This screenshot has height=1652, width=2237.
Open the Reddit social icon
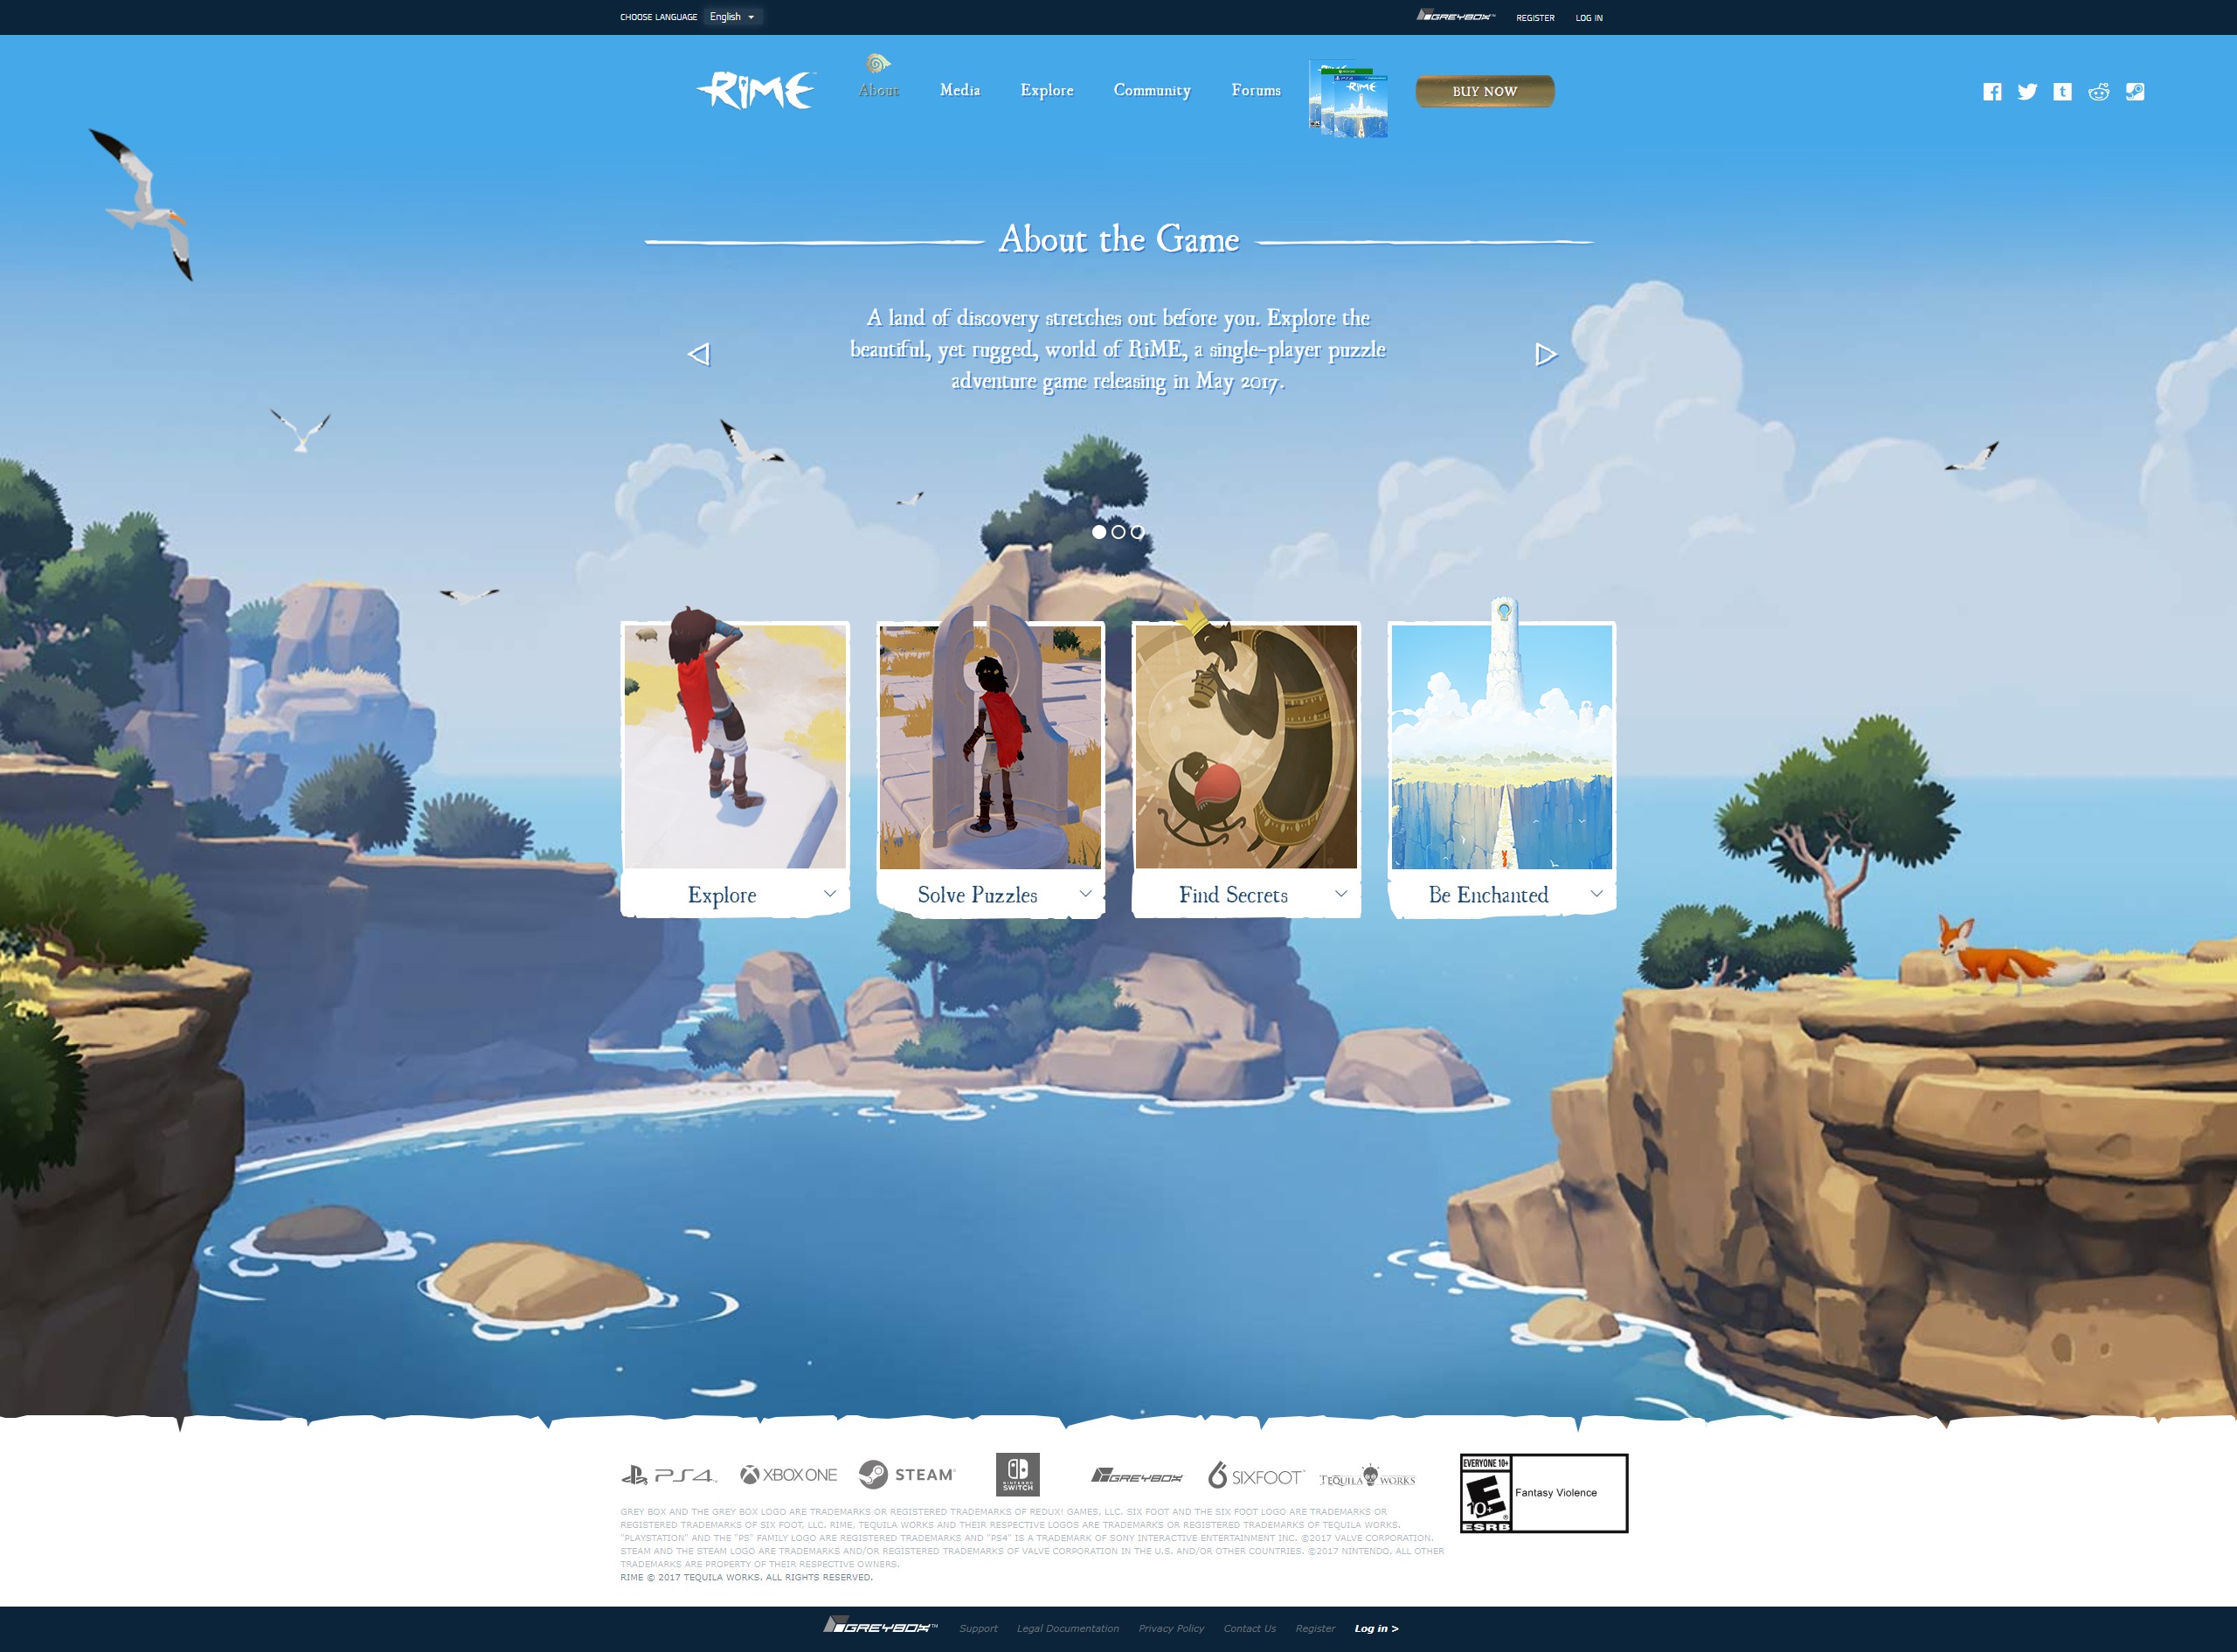pyautogui.click(x=2098, y=92)
